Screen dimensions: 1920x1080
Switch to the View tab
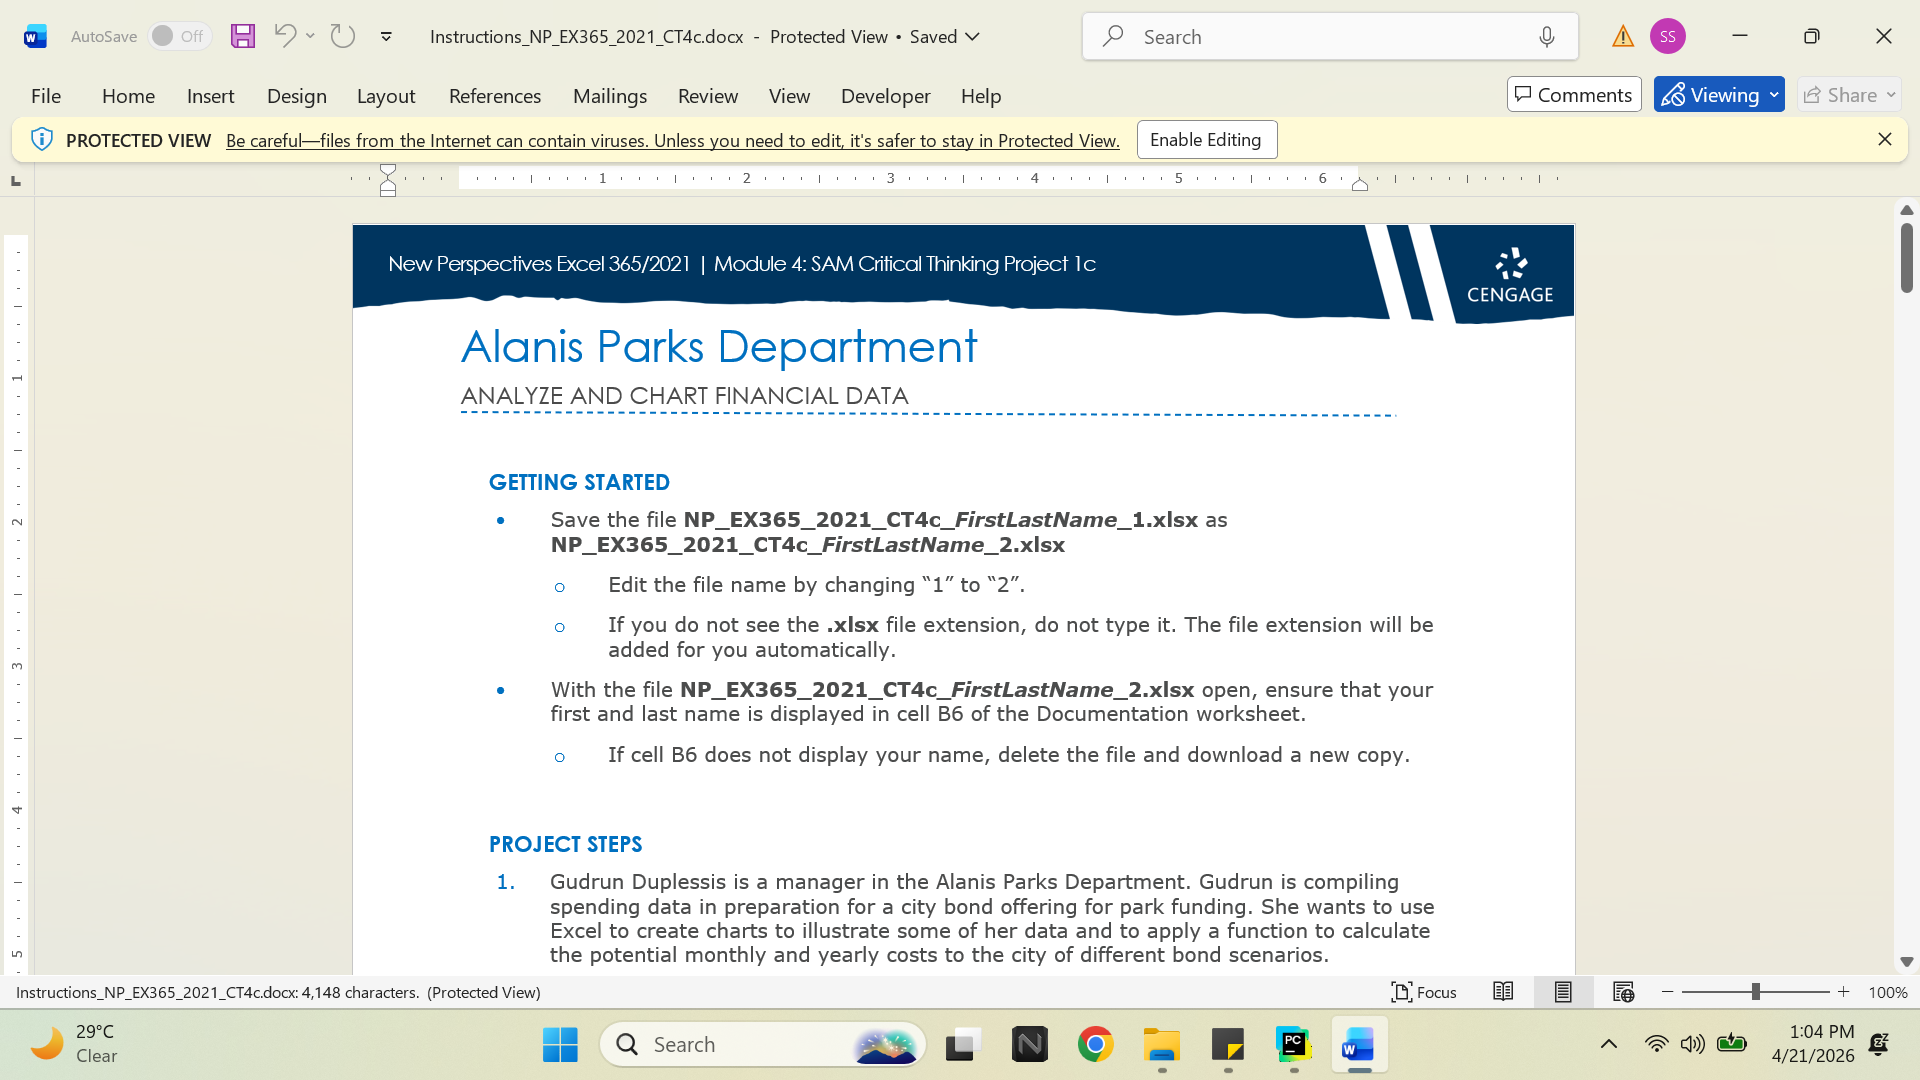(x=789, y=95)
